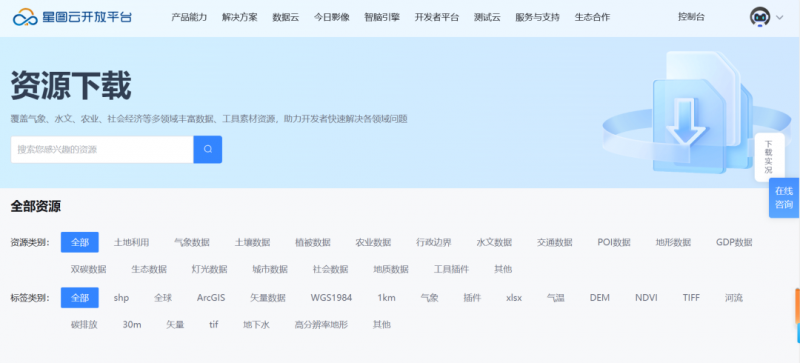The height and width of the screenshot is (363, 800).
Task: Click the large download folder illustration
Action: click(699, 112)
